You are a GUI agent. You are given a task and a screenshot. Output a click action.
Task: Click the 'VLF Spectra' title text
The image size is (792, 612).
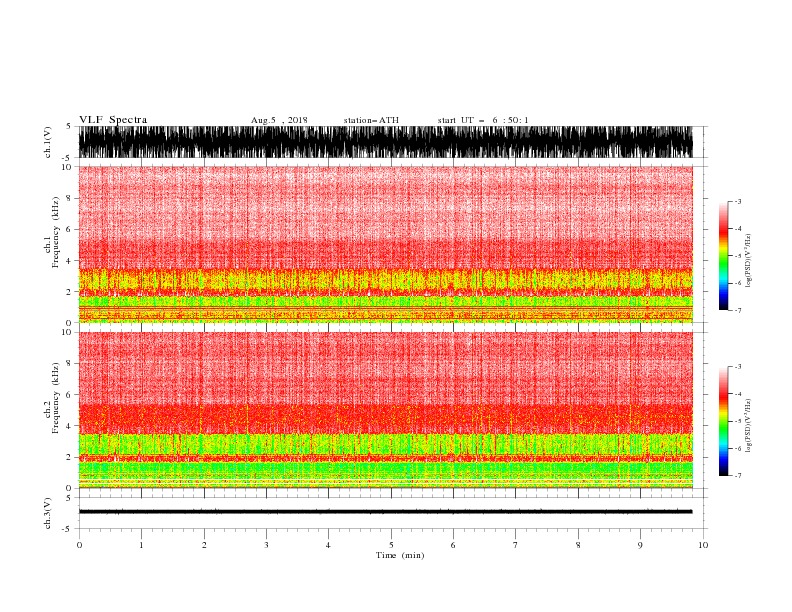click(x=113, y=120)
